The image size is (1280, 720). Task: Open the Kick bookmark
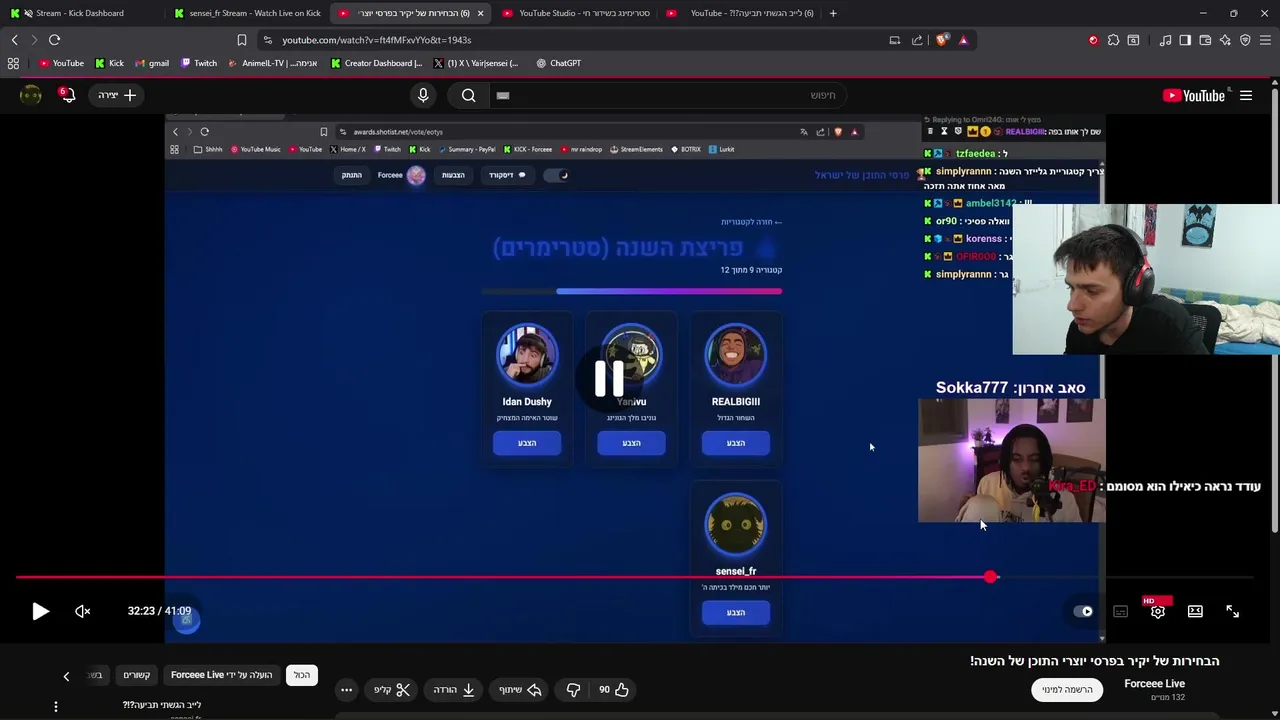(x=110, y=63)
